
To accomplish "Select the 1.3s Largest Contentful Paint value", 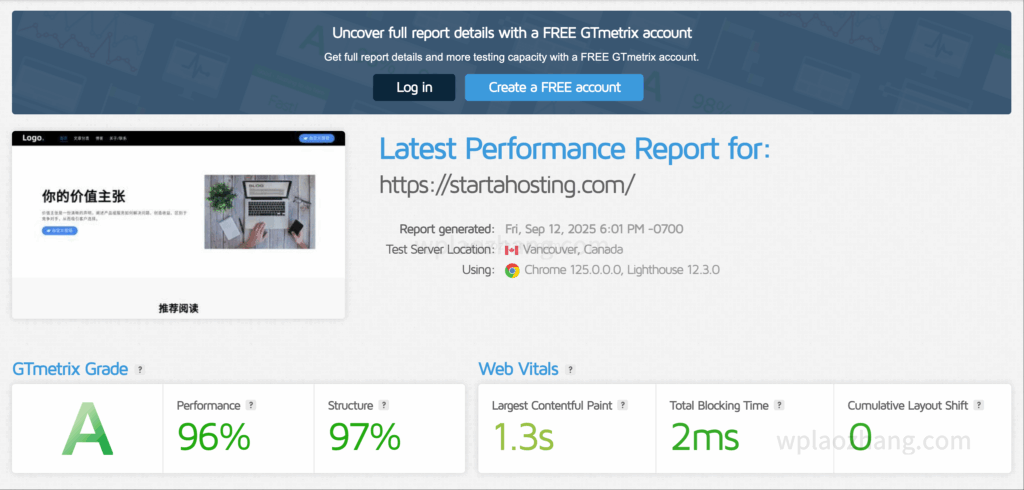I will click(x=523, y=437).
